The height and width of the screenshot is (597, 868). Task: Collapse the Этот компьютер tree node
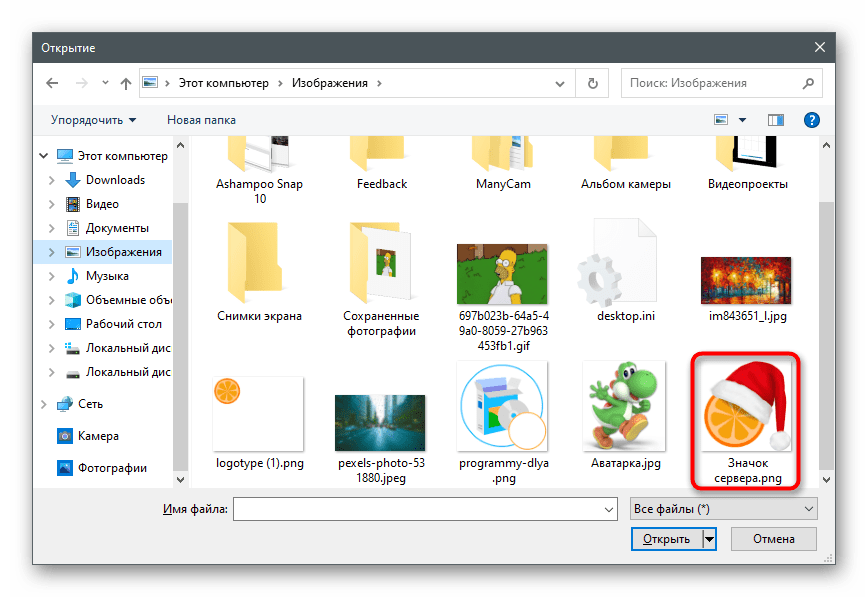43,156
